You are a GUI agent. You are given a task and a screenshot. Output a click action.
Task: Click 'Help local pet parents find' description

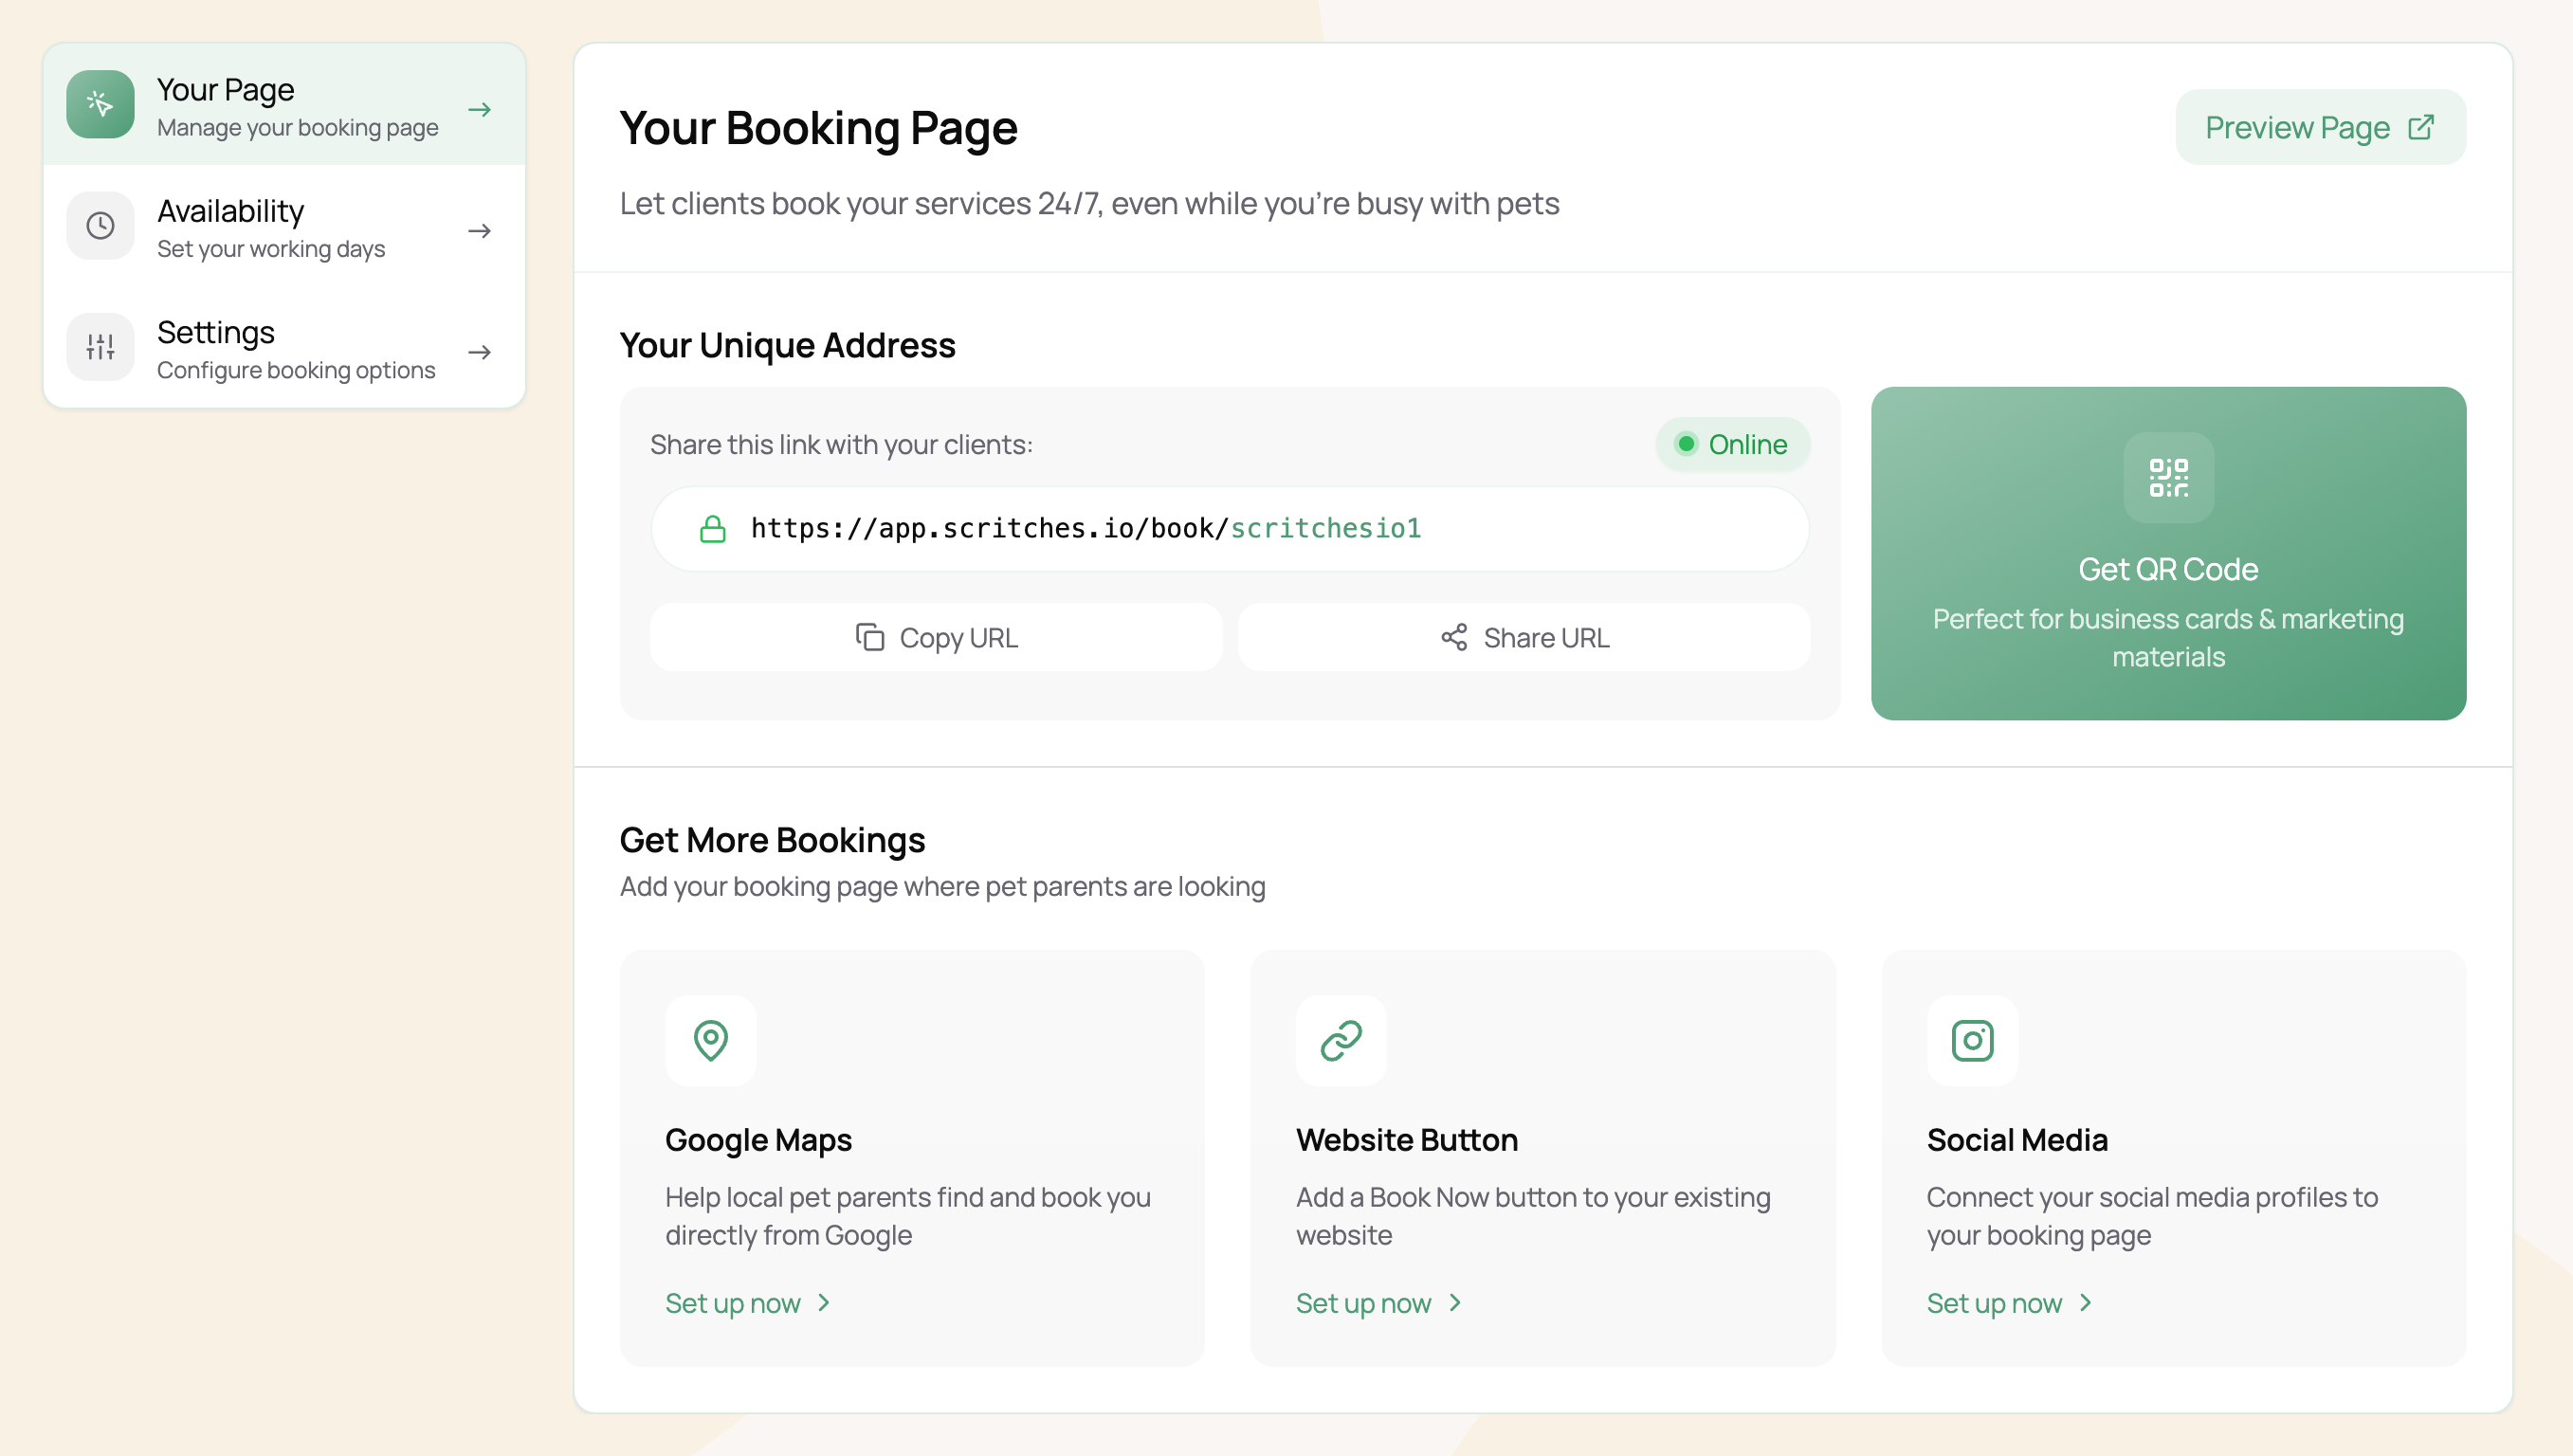pos(908,1216)
